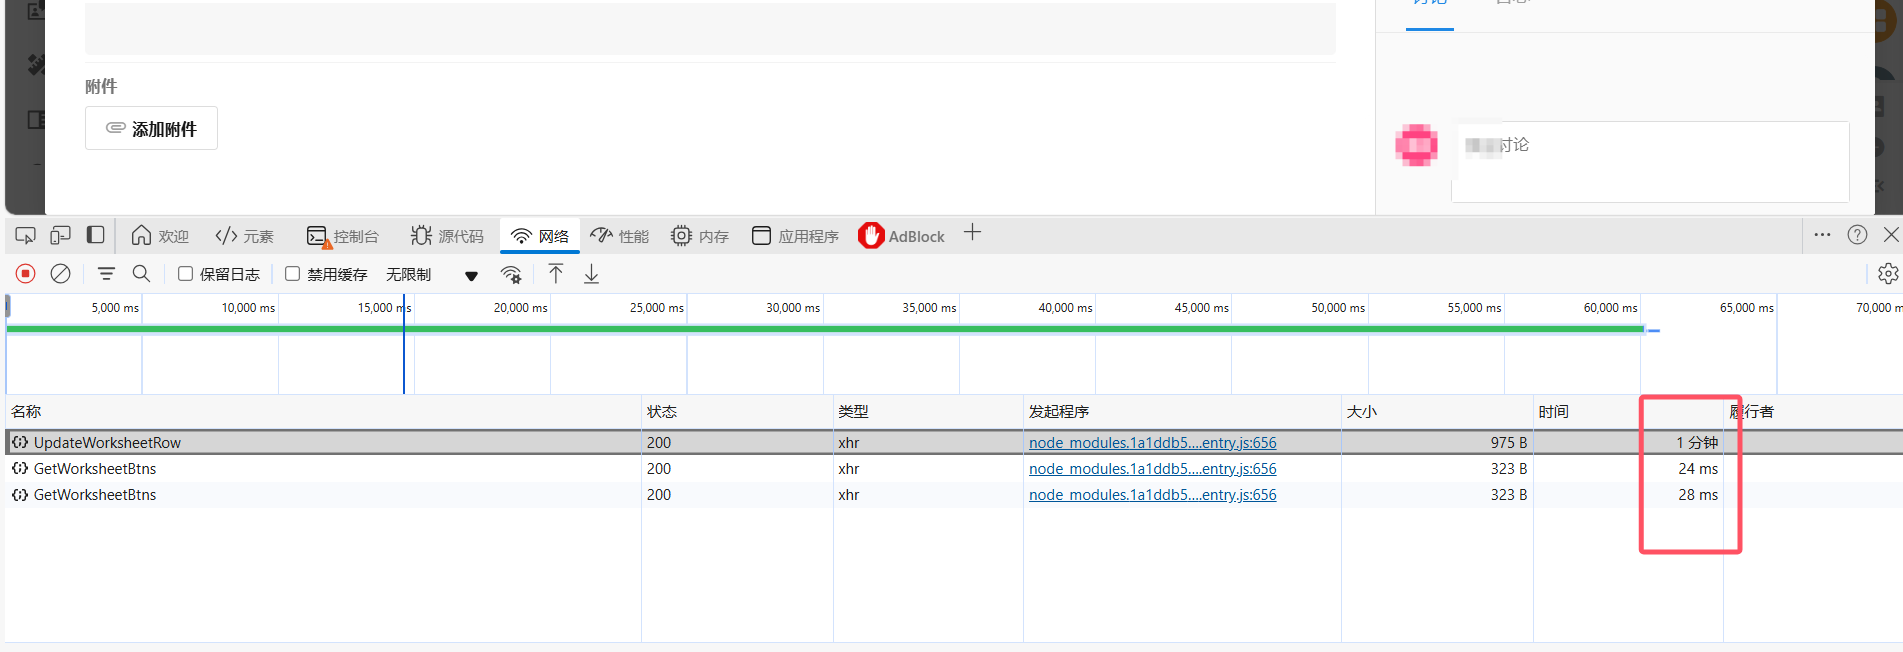Image resolution: width=1903 pixels, height=652 pixels.
Task: Open search in network panel
Action: pos(141,274)
